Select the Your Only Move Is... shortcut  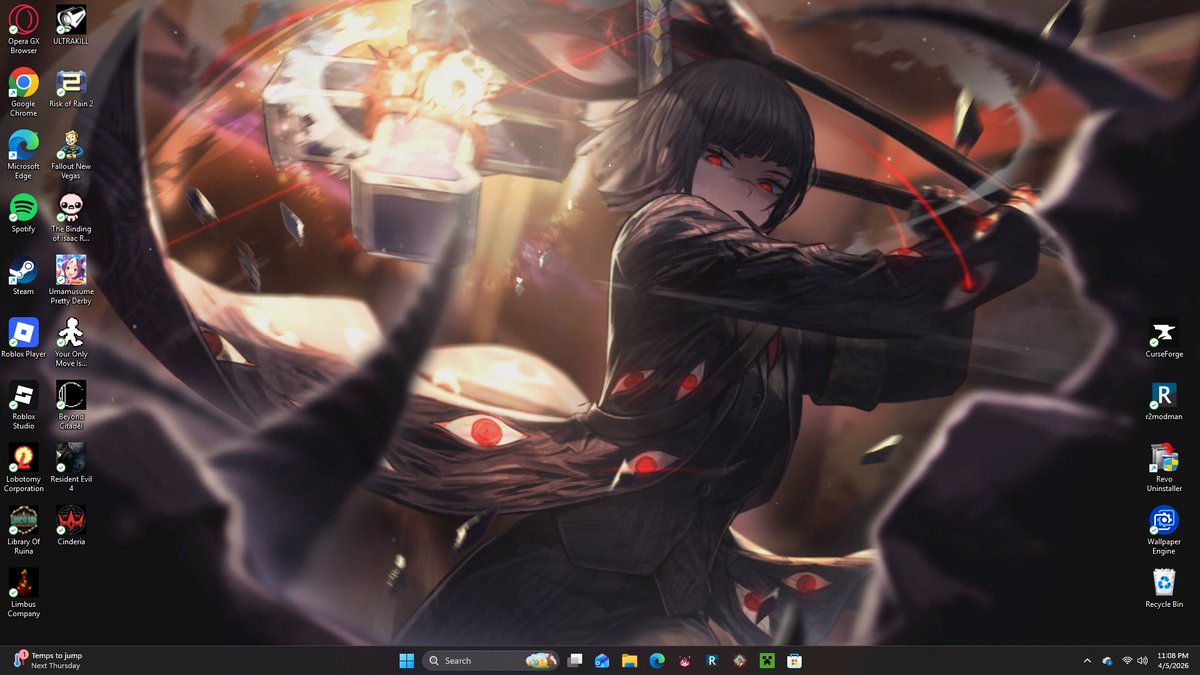click(x=71, y=343)
